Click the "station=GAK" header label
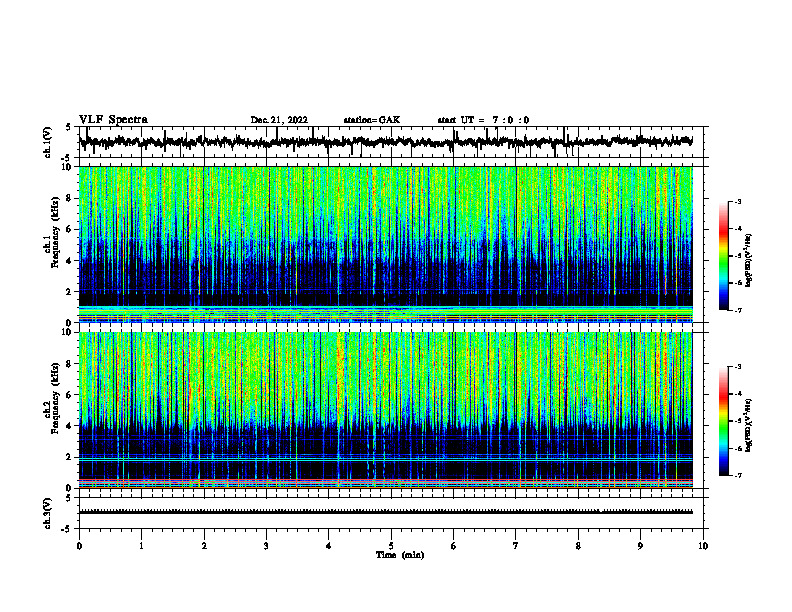Viewport: 792px width, 612px height. coord(372,120)
